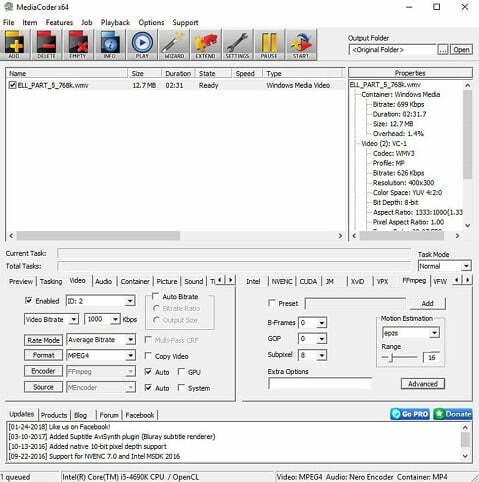Launch the WIZARD toolbar icon
The width and height of the screenshot is (479, 482).
click(174, 44)
